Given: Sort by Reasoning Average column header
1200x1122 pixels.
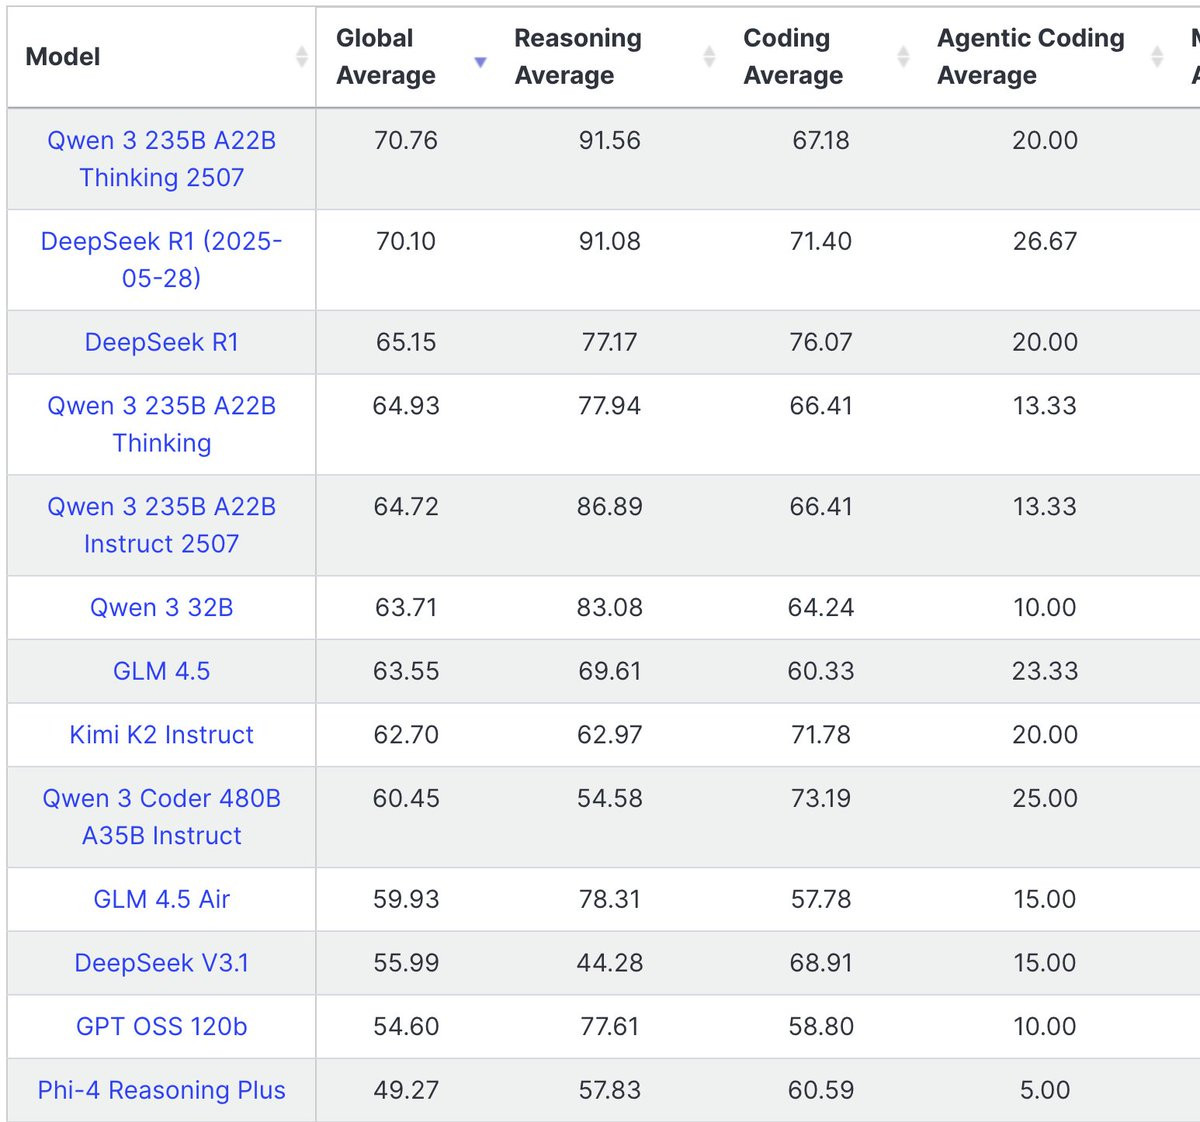Looking at the screenshot, I should [578, 57].
